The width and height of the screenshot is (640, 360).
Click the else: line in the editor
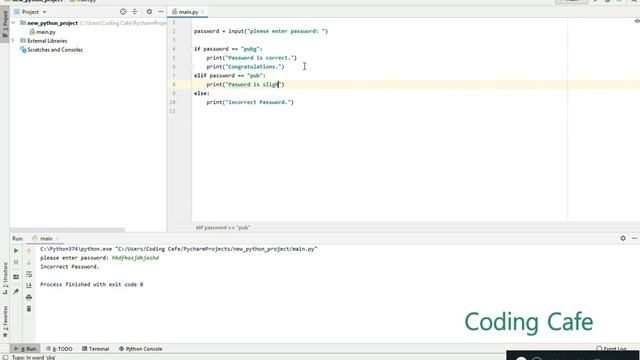tap(202, 93)
